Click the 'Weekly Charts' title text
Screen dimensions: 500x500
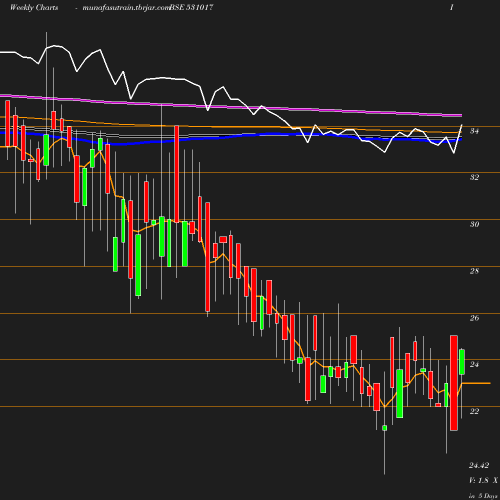[x=34, y=7]
